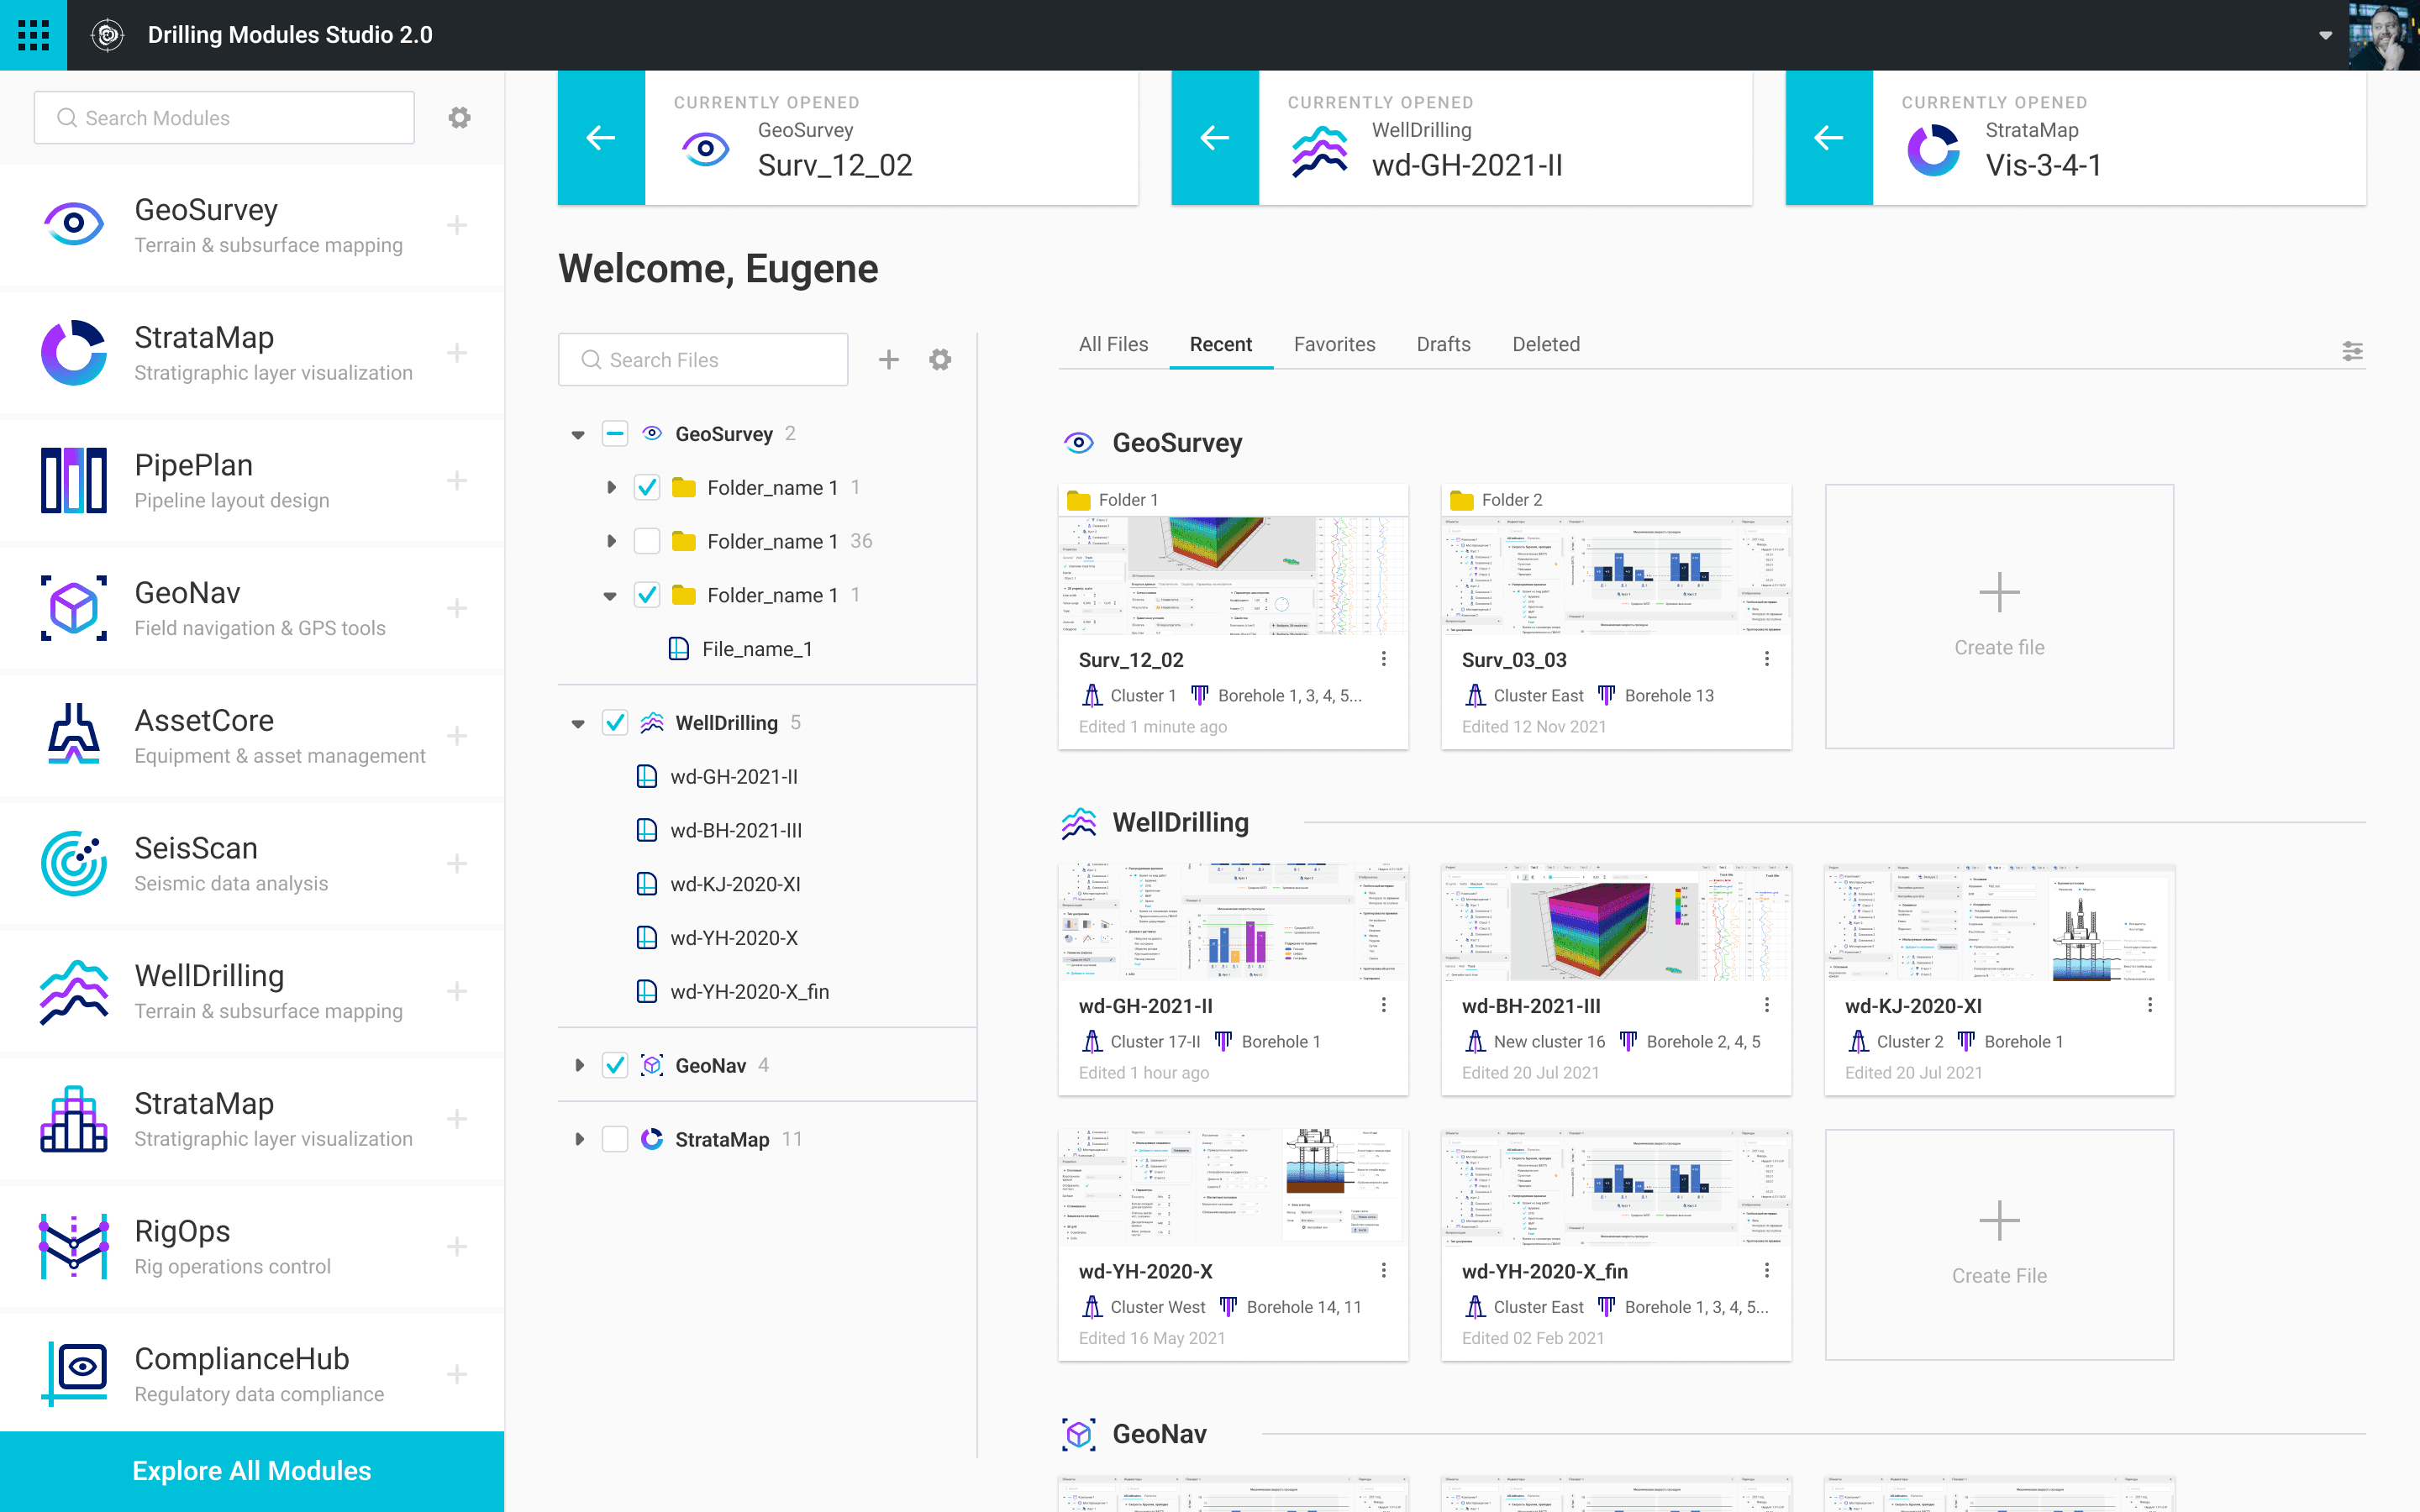Viewport: 2420px width, 1512px height.
Task: Check the StrataMap tree checkbox
Action: (x=615, y=1139)
